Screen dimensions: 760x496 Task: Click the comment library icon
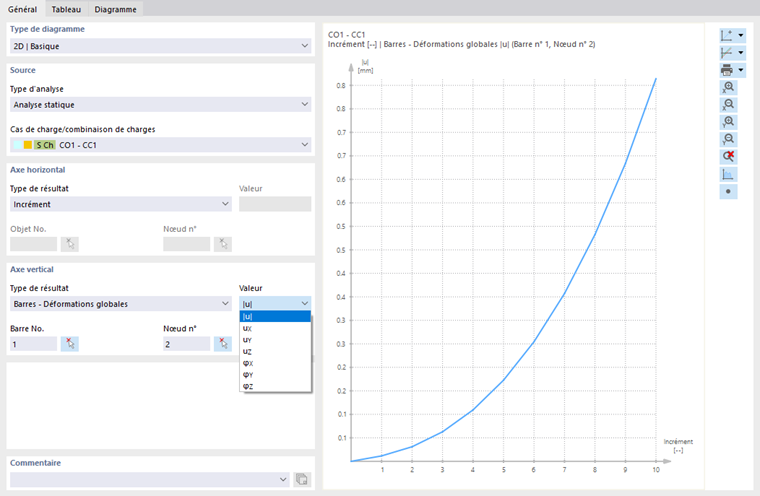pyautogui.click(x=301, y=479)
